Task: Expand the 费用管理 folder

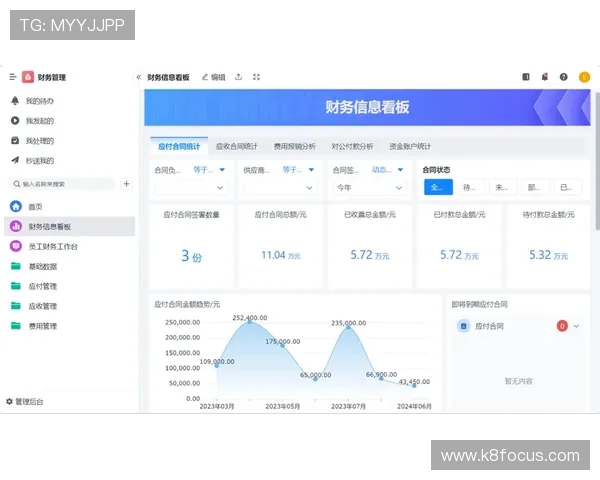Action: click(x=69, y=326)
